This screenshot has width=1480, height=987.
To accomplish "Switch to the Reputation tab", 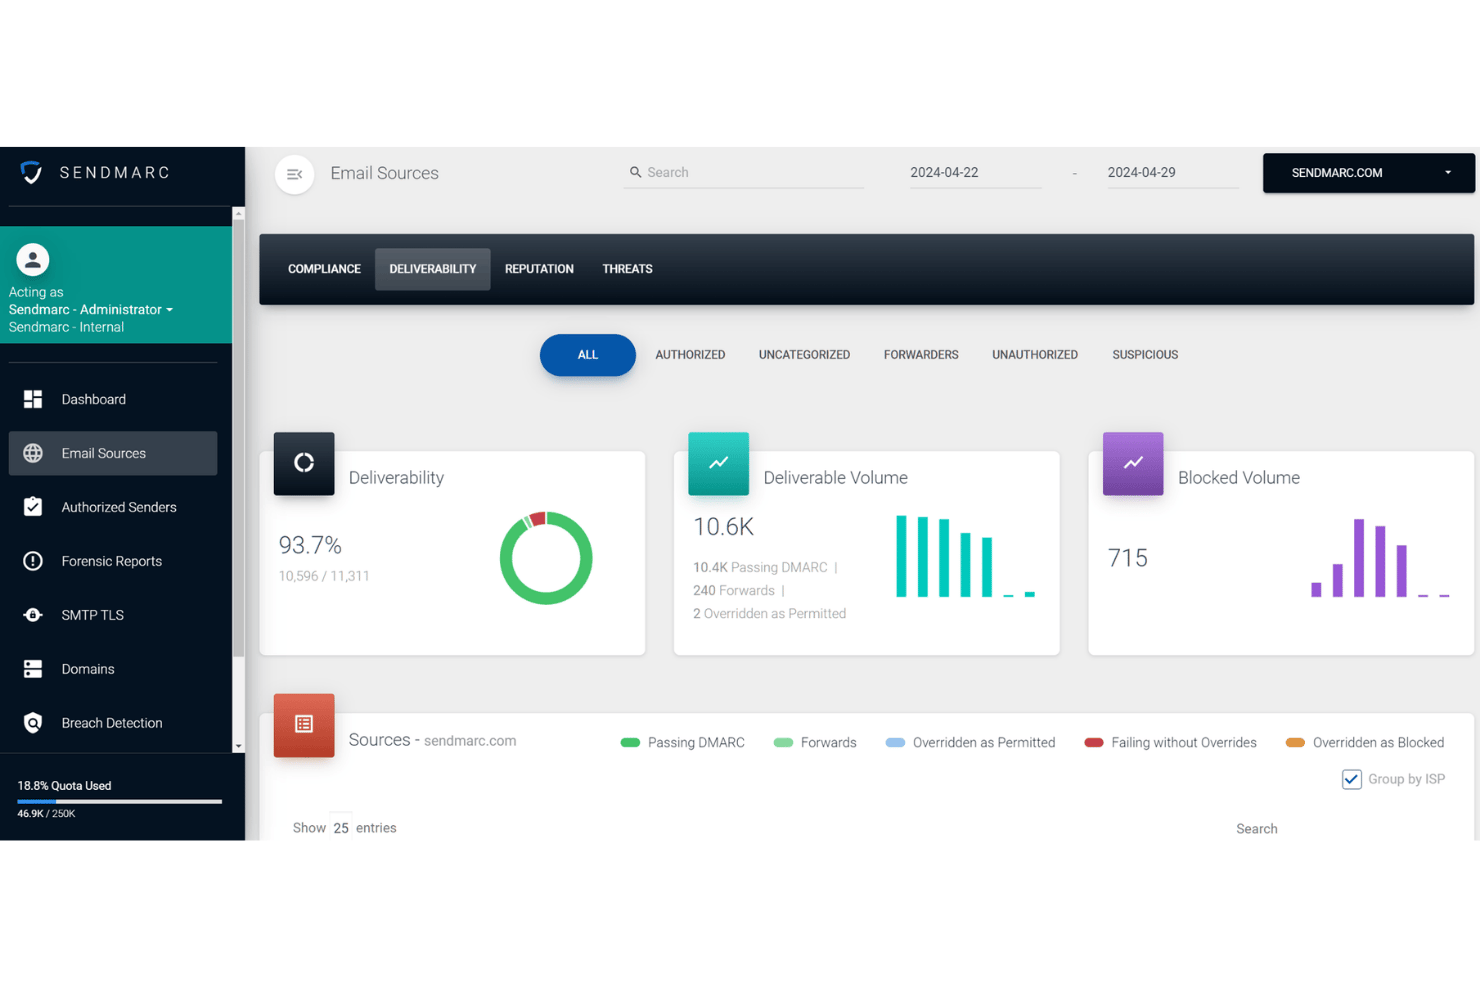I will point(539,269).
